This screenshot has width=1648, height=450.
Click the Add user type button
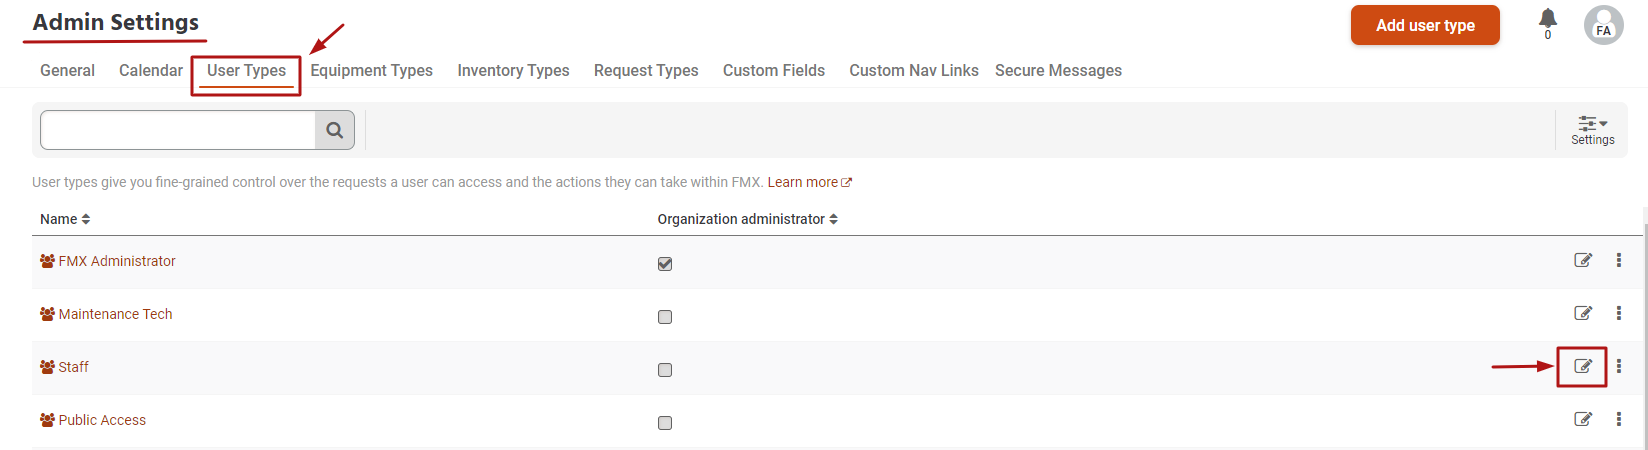coord(1425,26)
